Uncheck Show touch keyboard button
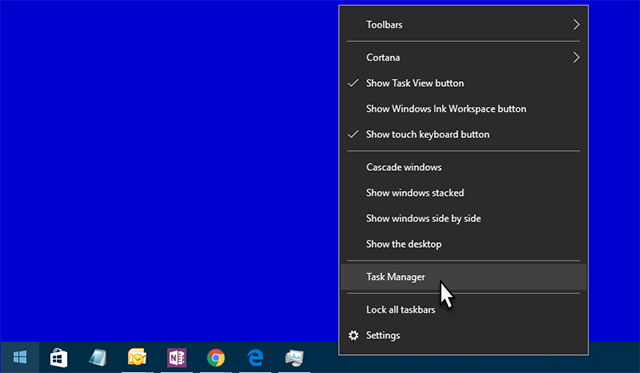Image resolution: width=640 pixels, height=373 pixels. click(x=463, y=135)
